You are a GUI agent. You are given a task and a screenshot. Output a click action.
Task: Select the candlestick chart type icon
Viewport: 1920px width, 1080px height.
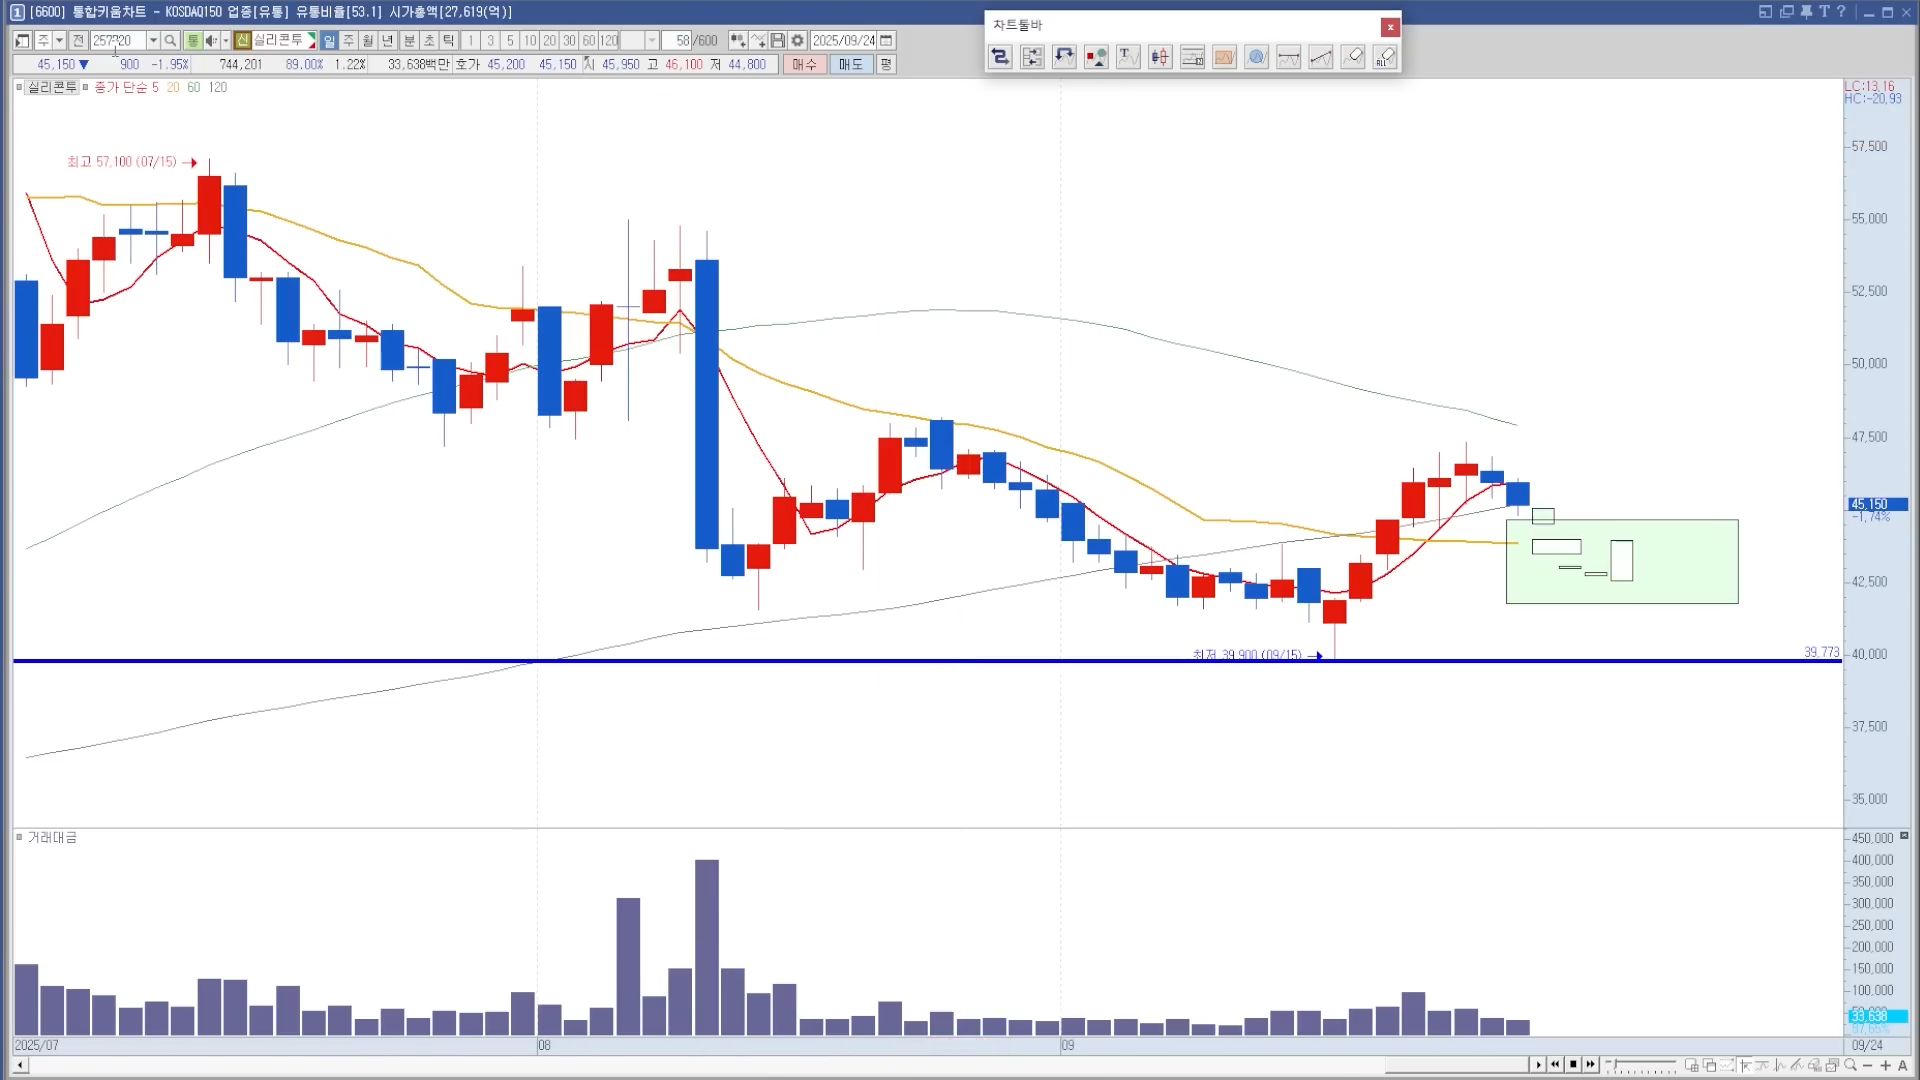(1160, 57)
